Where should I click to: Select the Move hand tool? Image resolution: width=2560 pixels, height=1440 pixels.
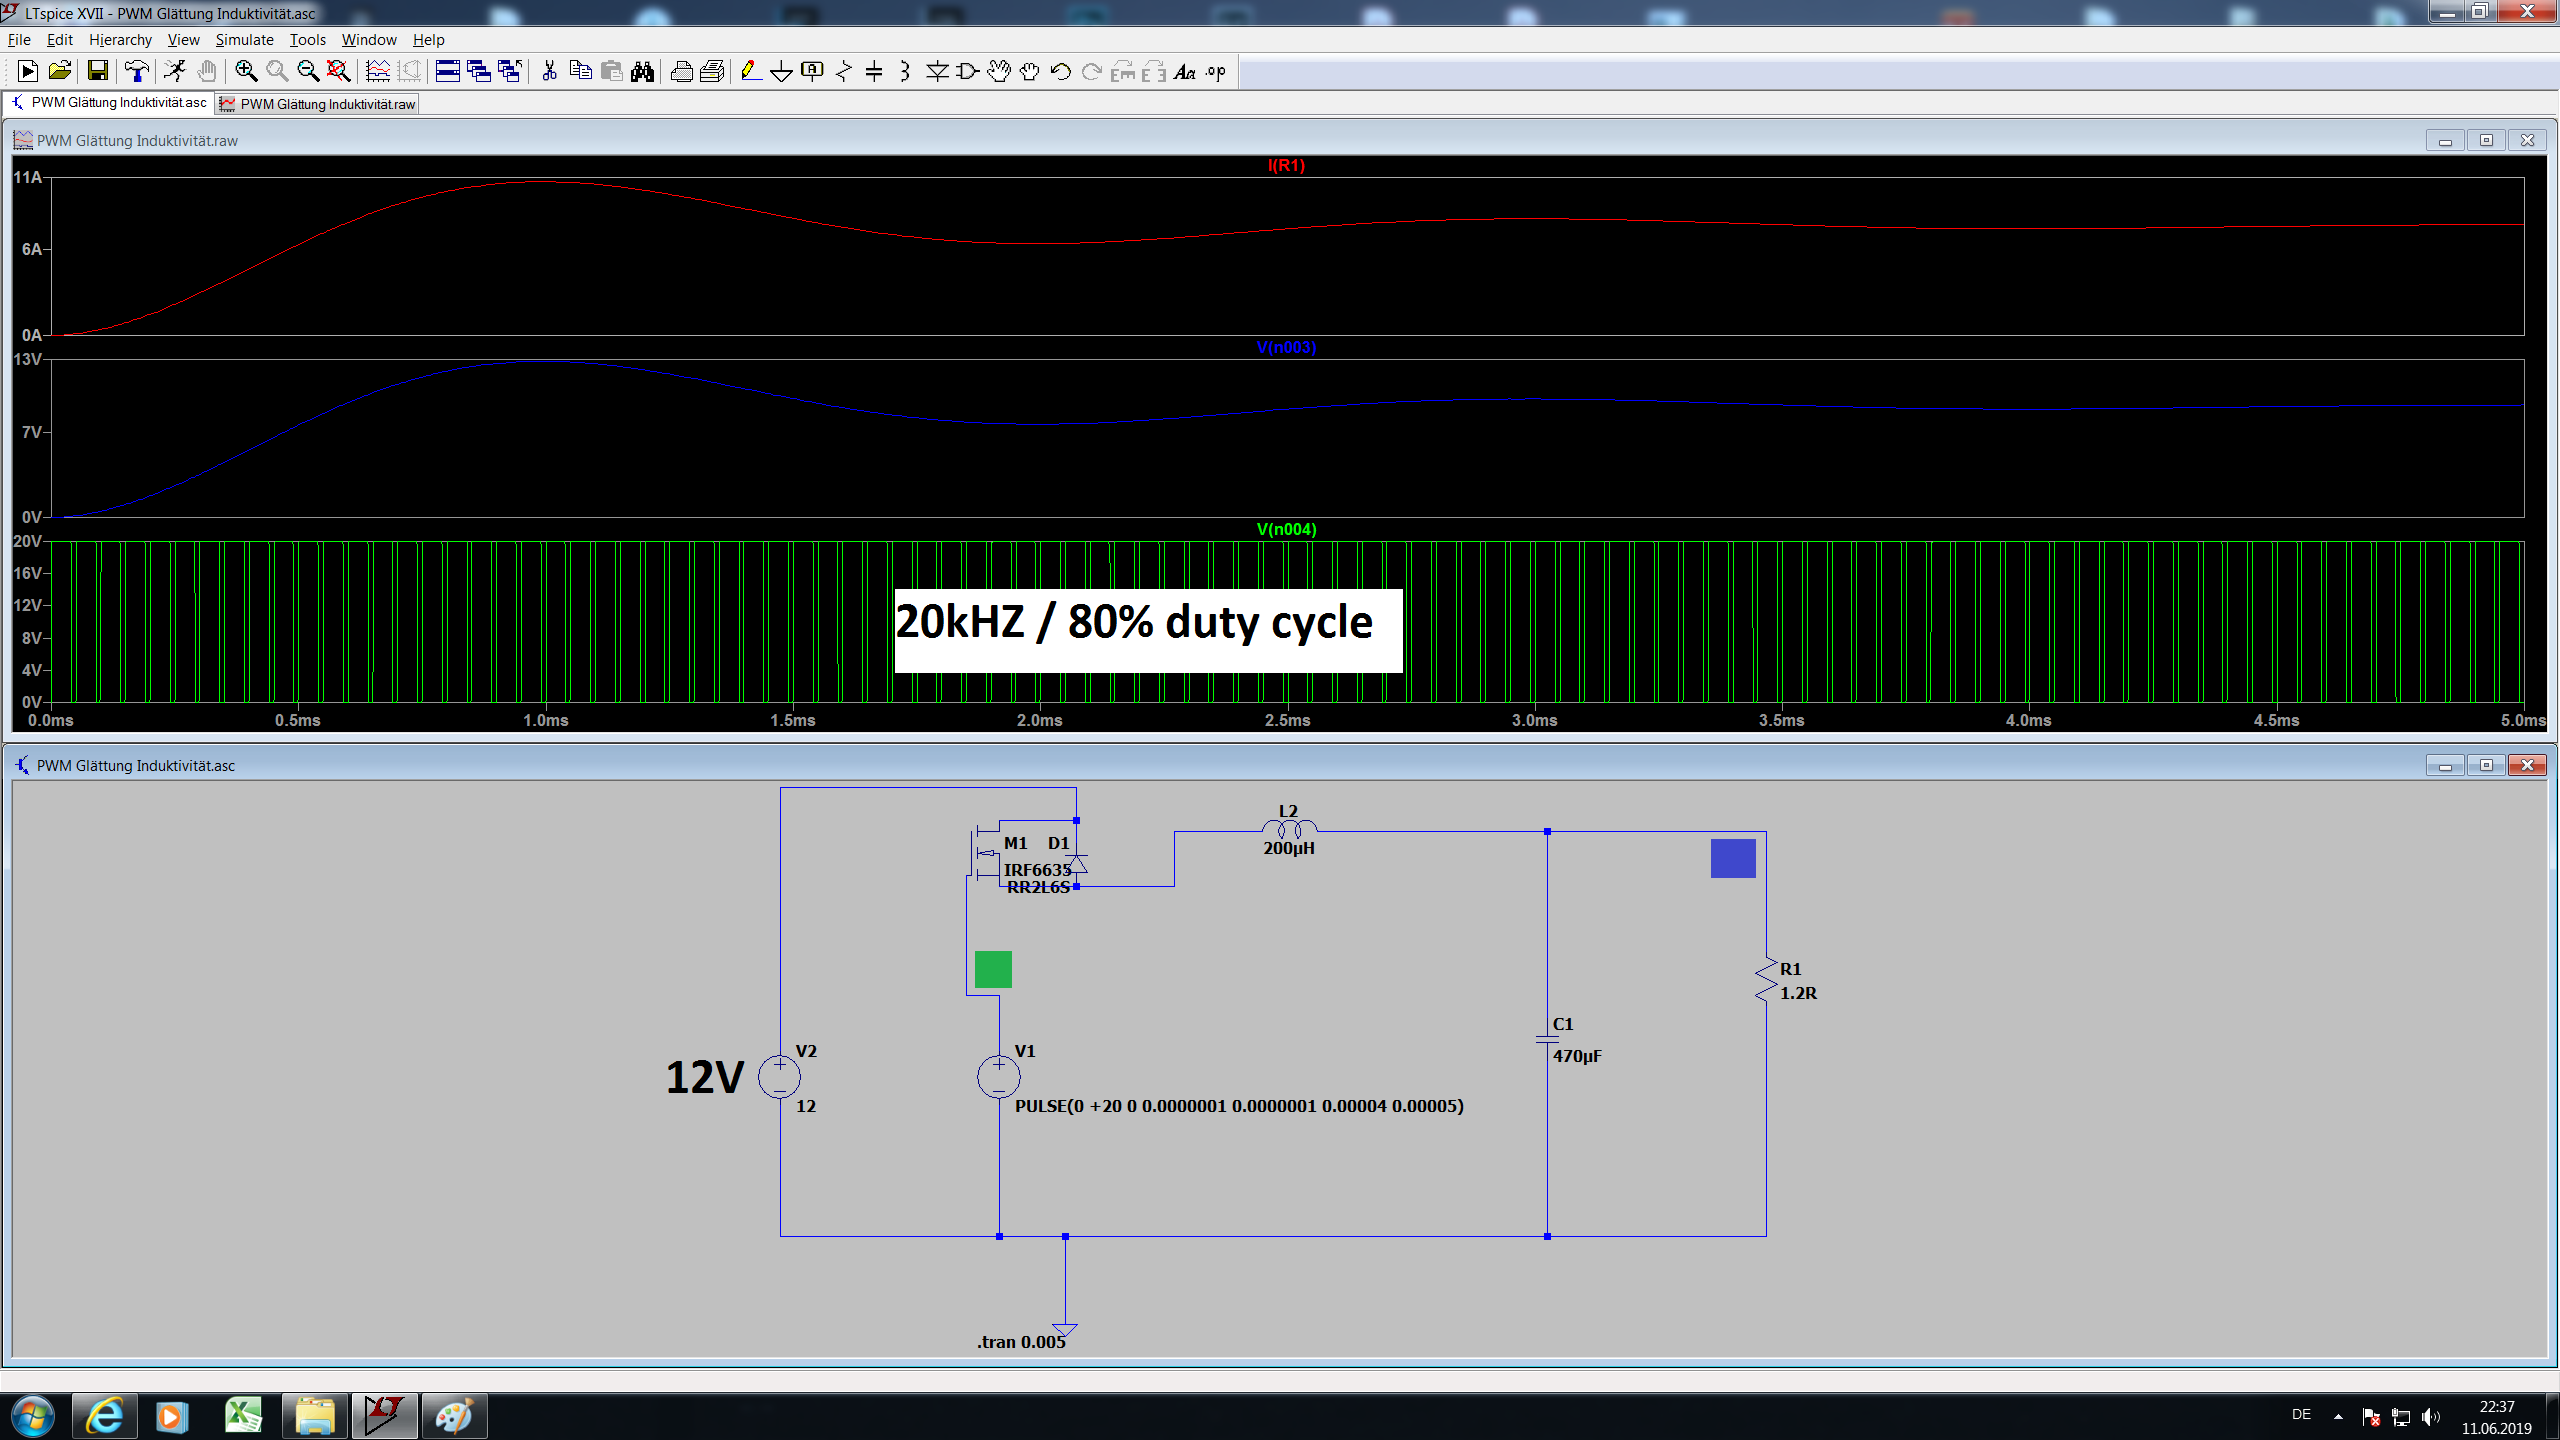(999, 71)
